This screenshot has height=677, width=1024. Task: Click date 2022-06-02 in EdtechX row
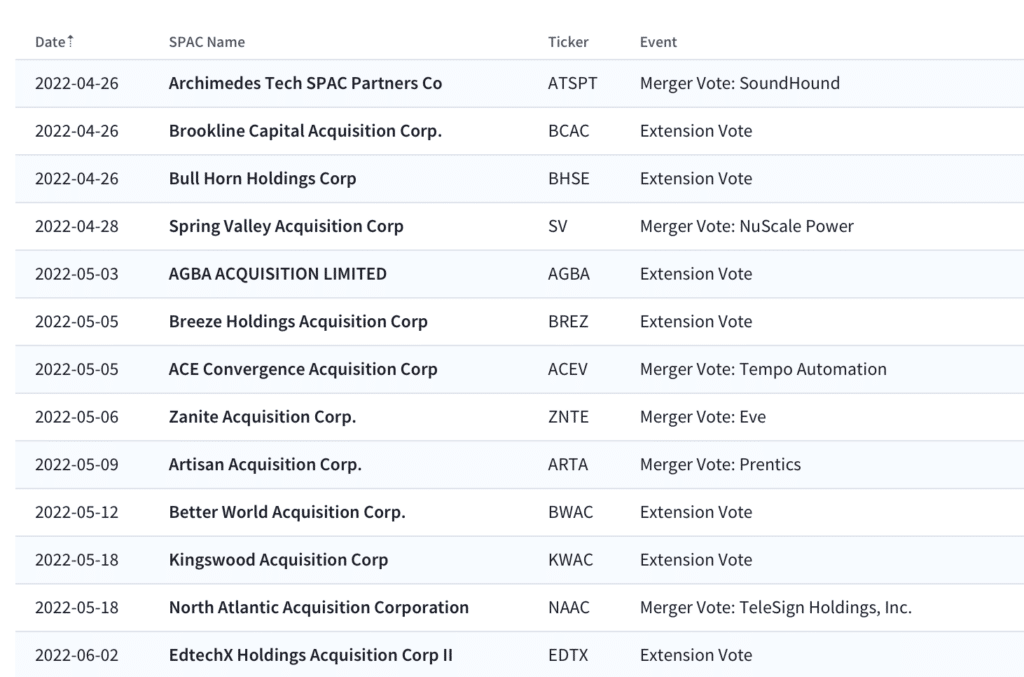pyautogui.click(x=77, y=655)
